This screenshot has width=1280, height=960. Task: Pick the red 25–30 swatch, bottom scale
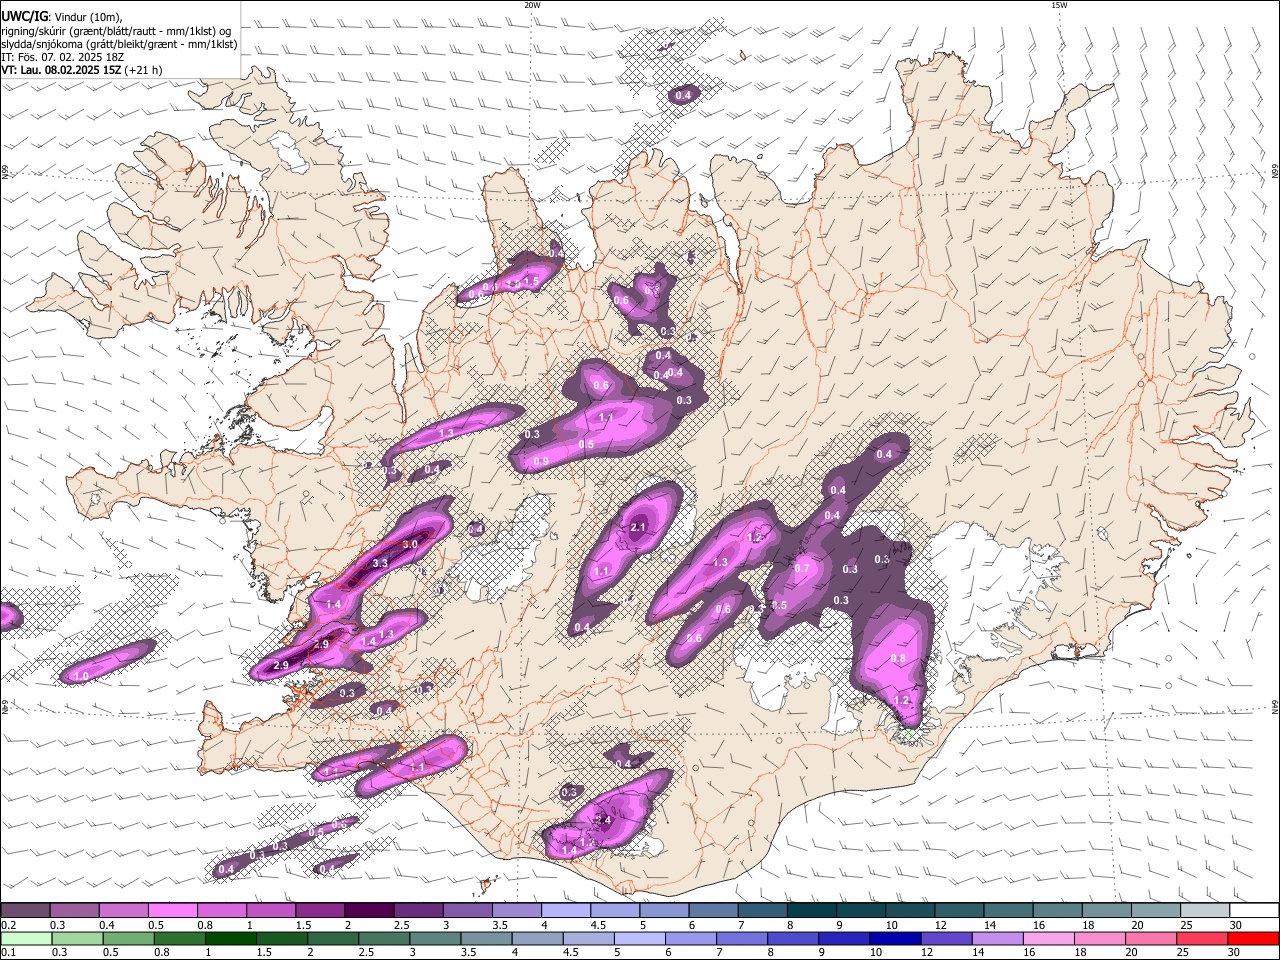point(1201,938)
